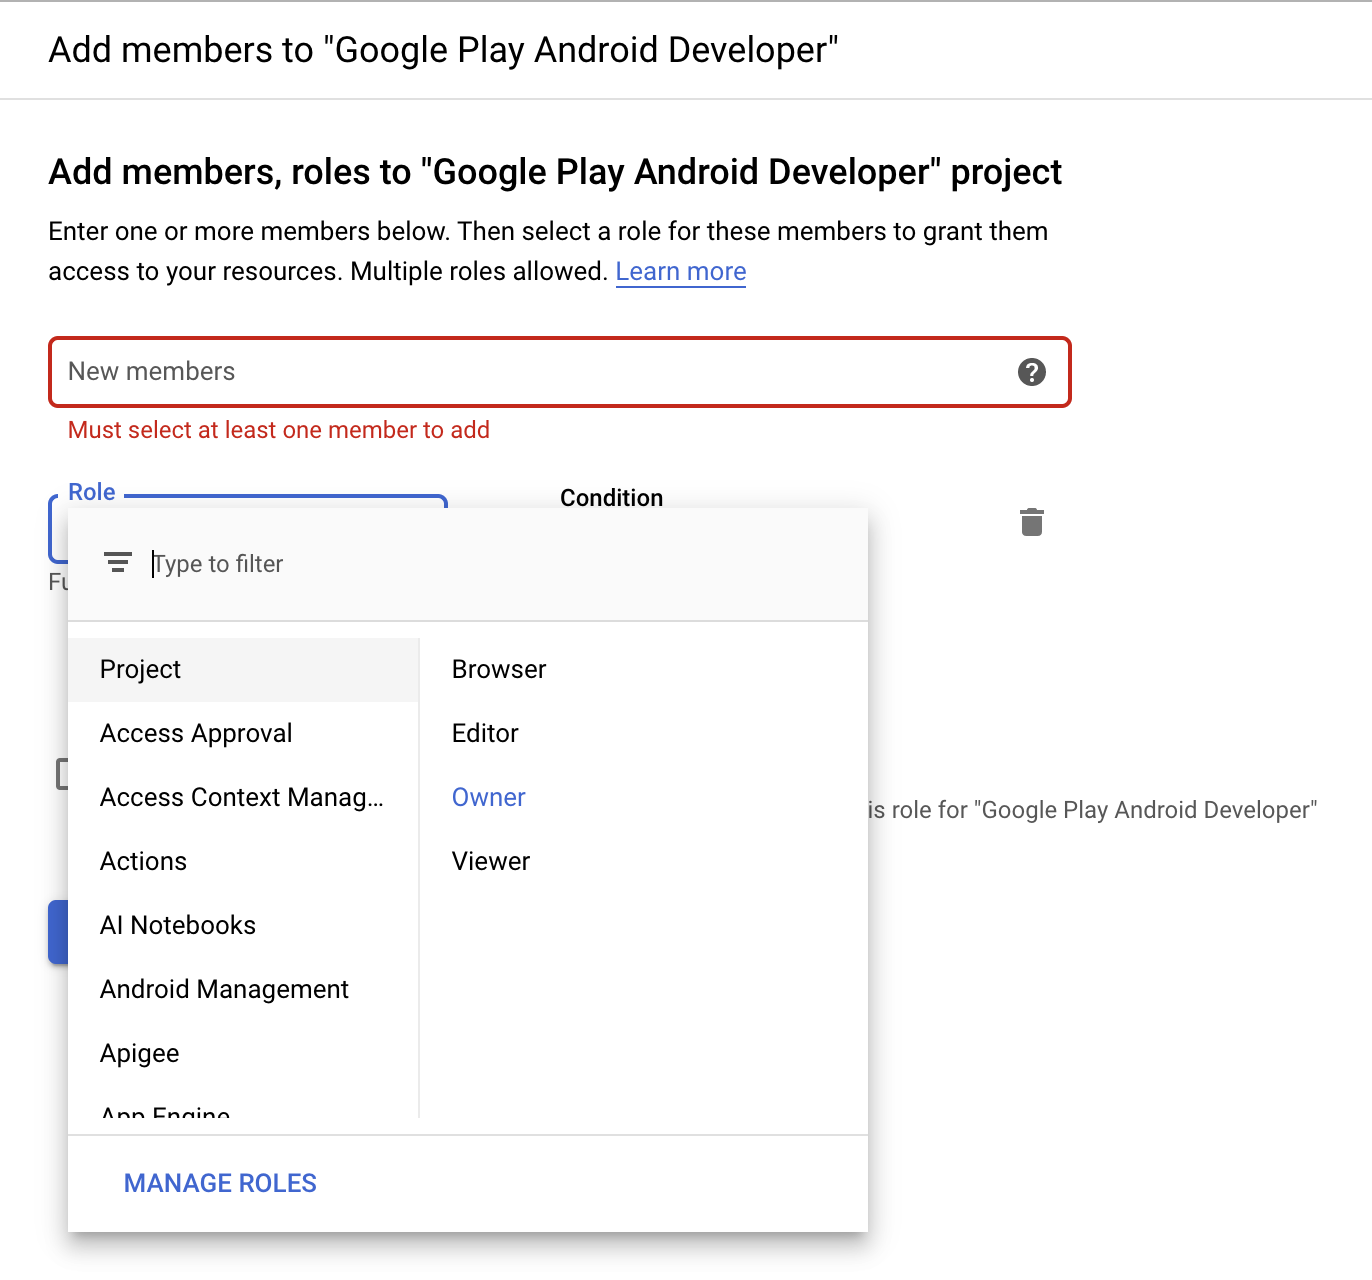This screenshot has height=1280, width=1372.
Task: Click the filter icon in the role search box
Action: coord(118,562)
